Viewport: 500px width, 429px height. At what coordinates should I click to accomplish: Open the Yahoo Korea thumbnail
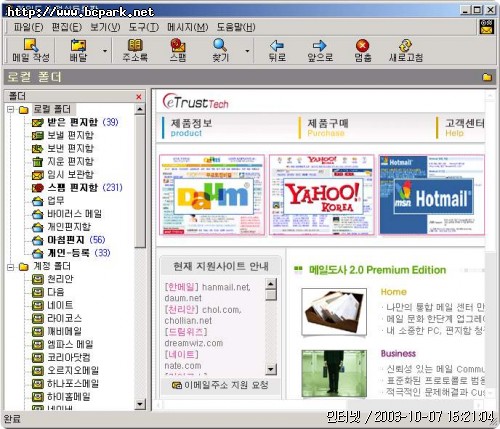(322, 195)
